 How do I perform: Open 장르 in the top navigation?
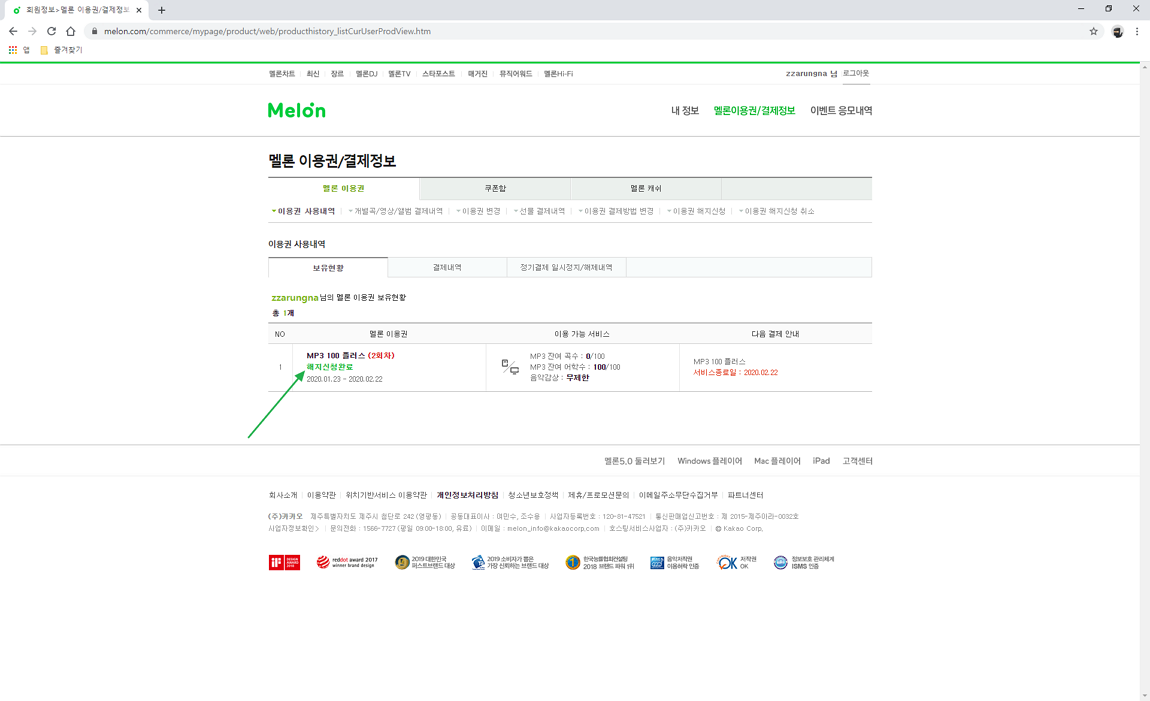tap(337, 74)
